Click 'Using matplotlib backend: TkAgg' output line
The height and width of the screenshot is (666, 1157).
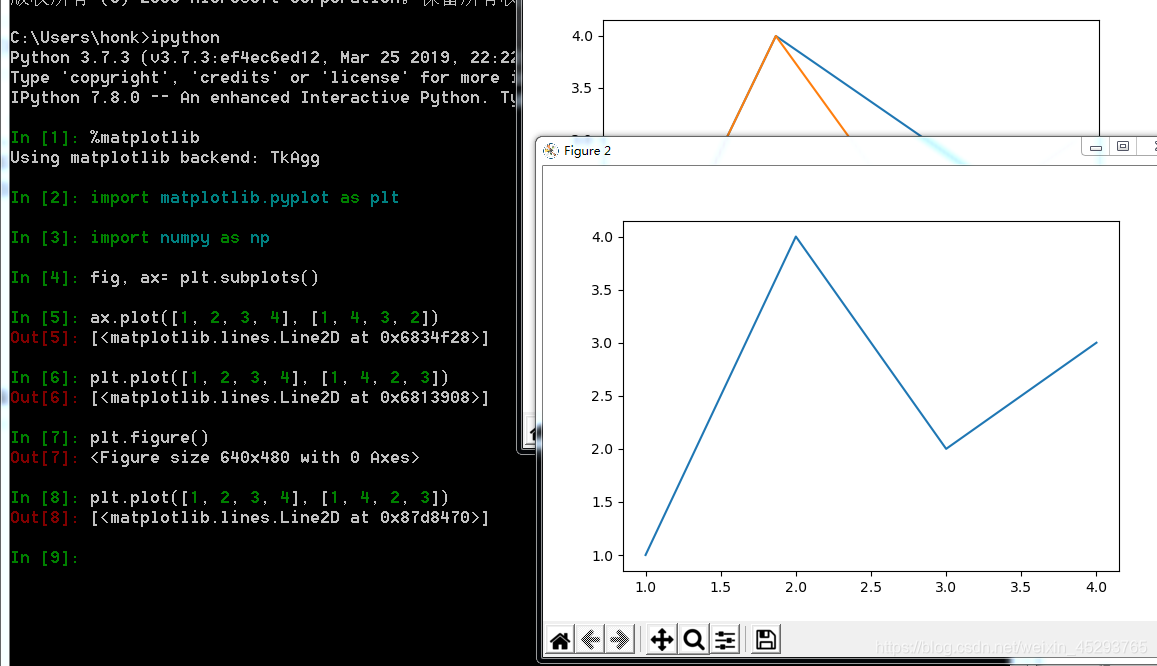(x=165, y=158)
